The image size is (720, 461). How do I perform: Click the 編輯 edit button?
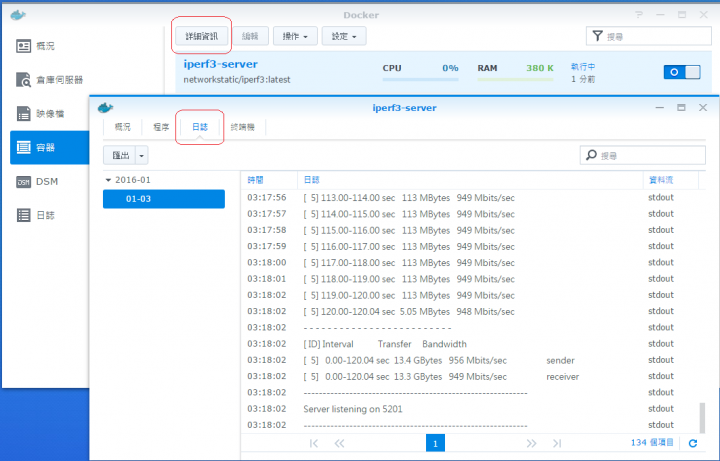250,36
